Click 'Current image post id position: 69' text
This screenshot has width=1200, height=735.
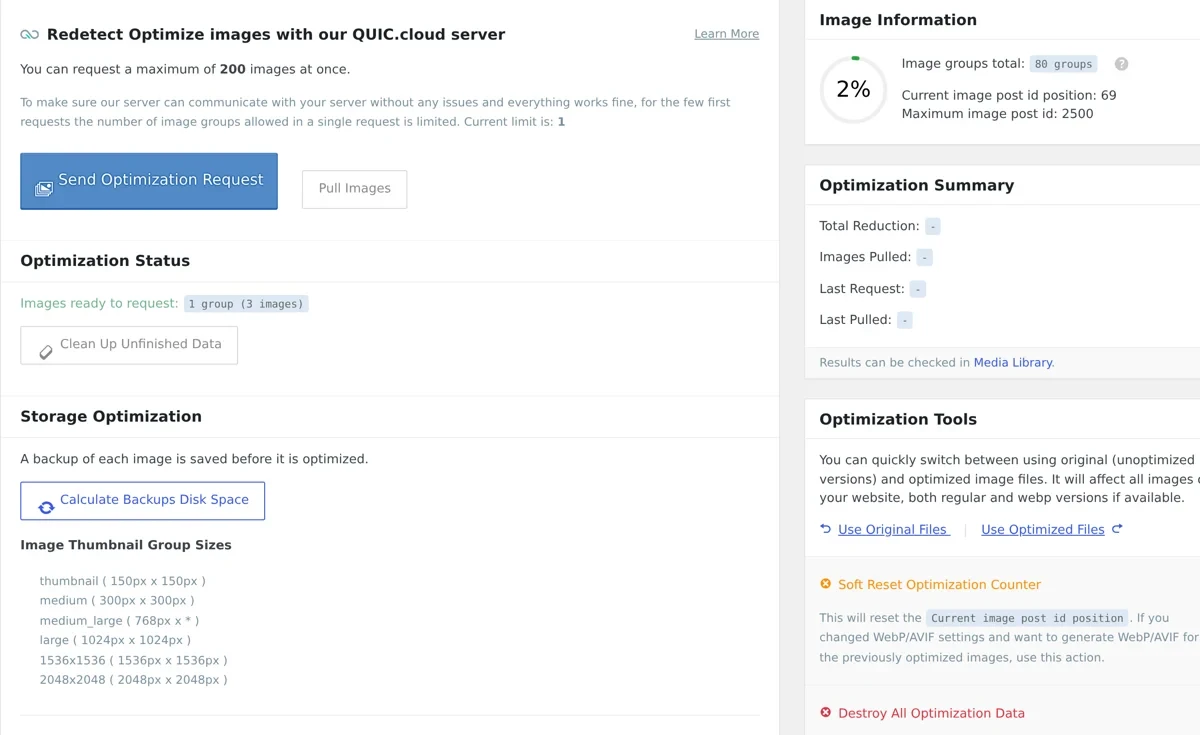tap(1009, 96)
